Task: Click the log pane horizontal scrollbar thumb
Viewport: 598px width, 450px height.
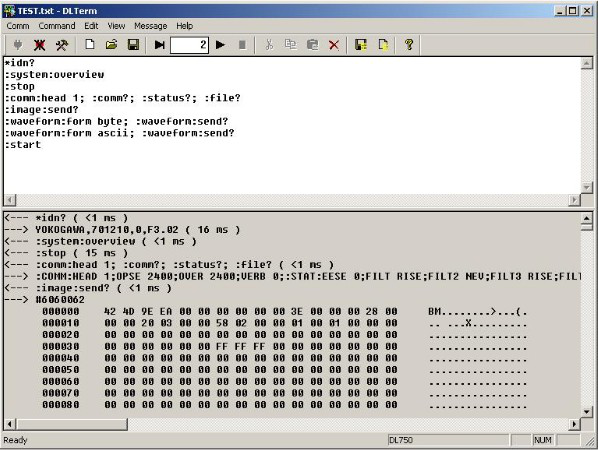Action: pos(72,424)
